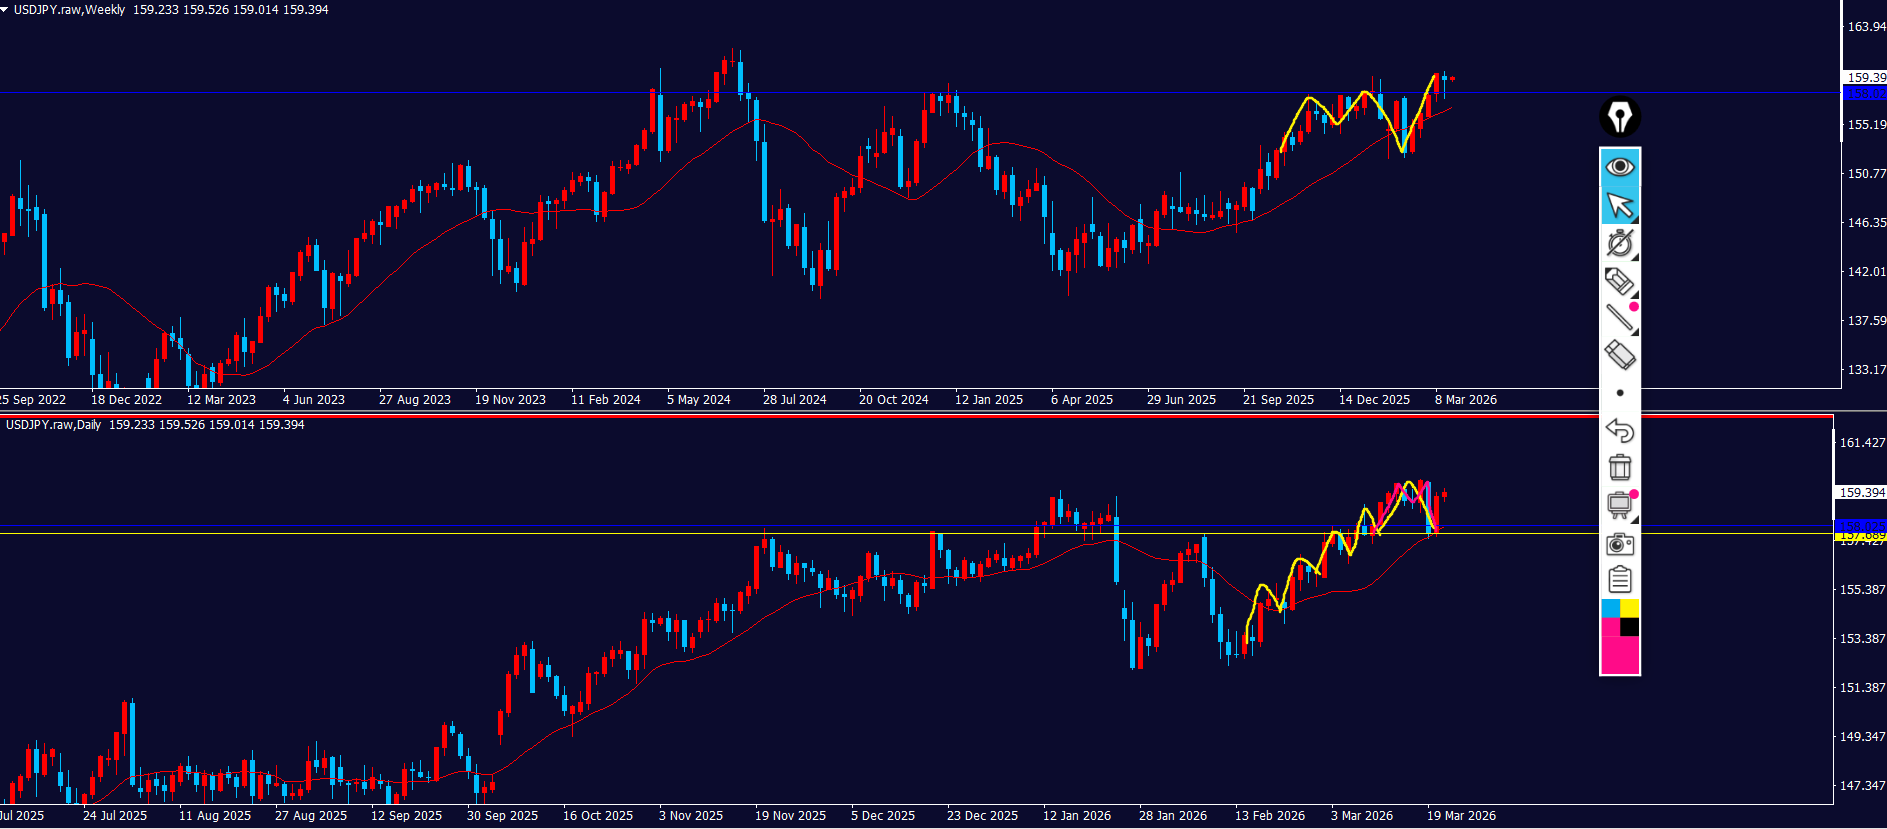Pick the black color swatch
The height and width of the screenshot is (829, 1887).
[1630, 627]
